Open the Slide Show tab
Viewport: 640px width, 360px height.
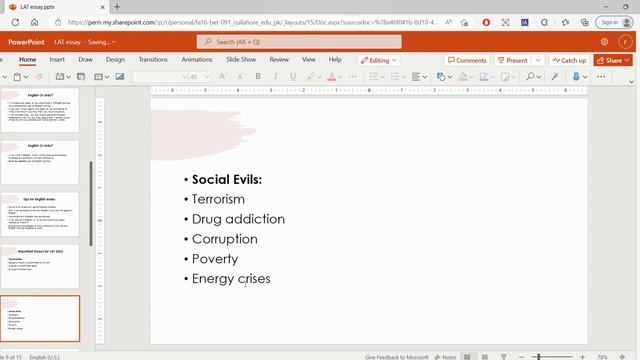pos(241,60)
